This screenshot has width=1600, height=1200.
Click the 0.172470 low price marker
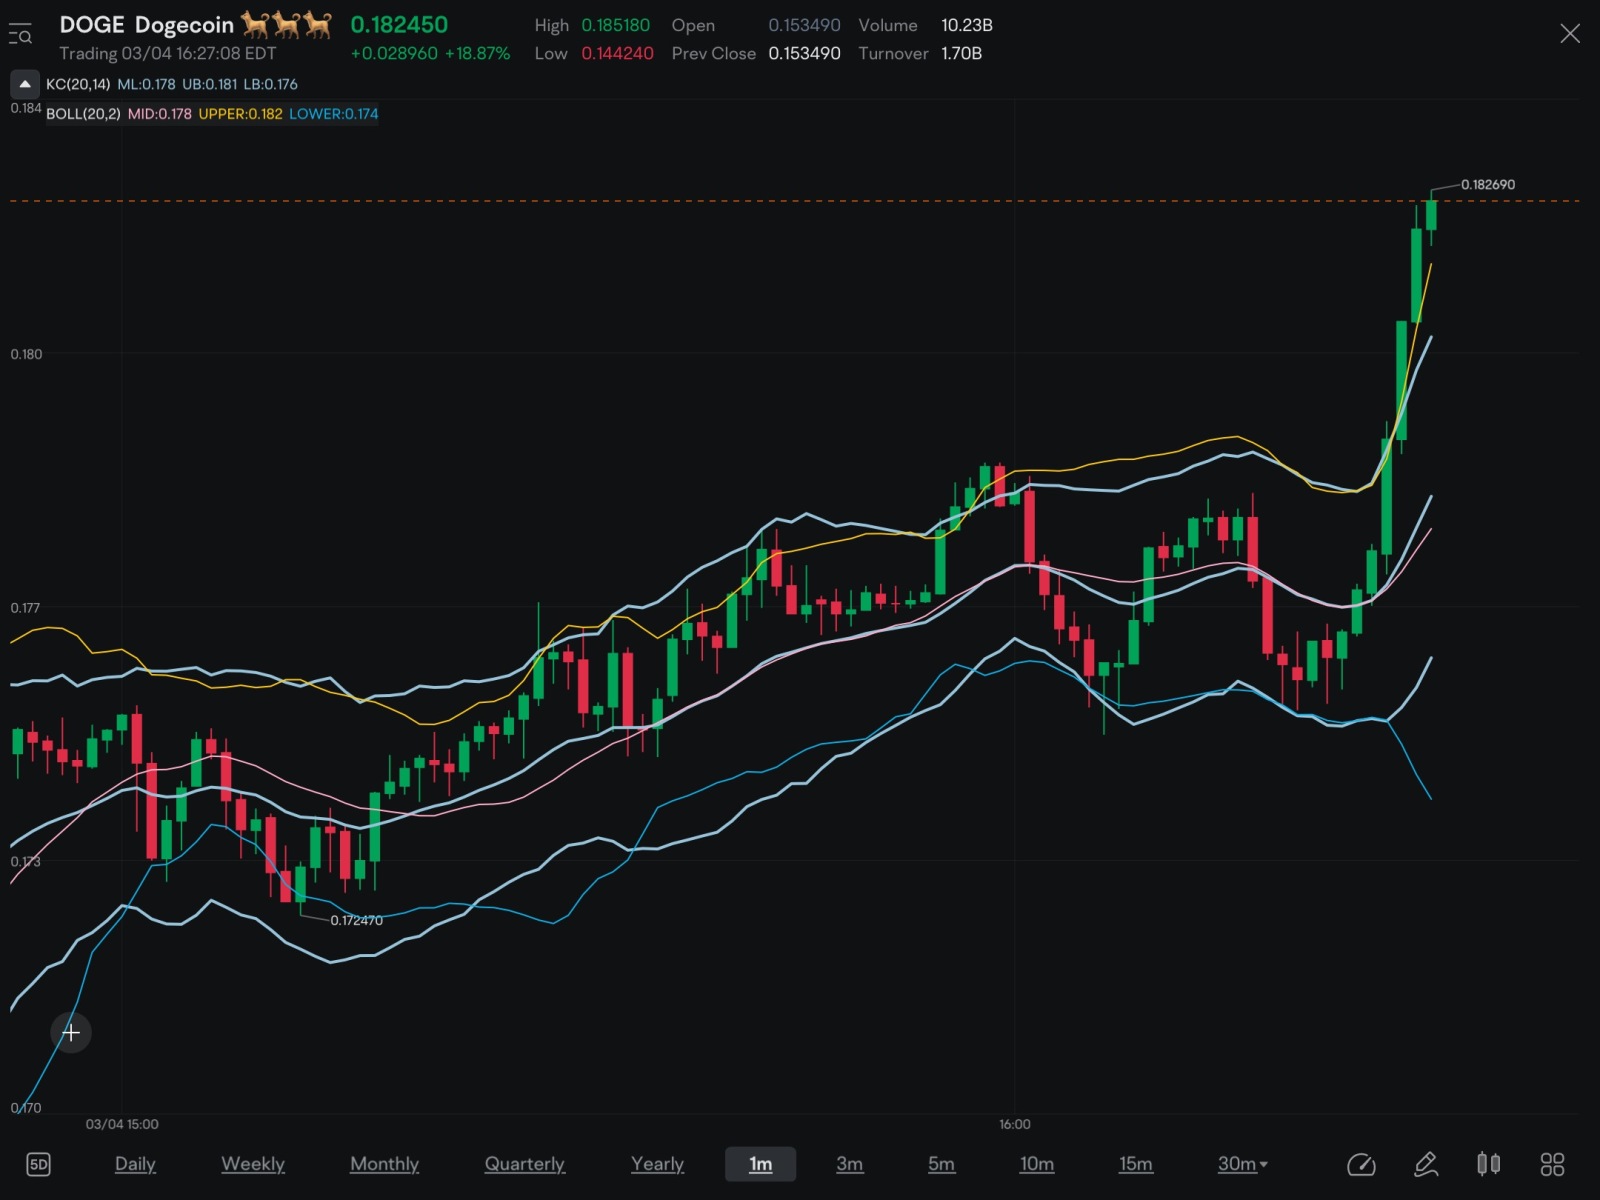pos(357,920)
